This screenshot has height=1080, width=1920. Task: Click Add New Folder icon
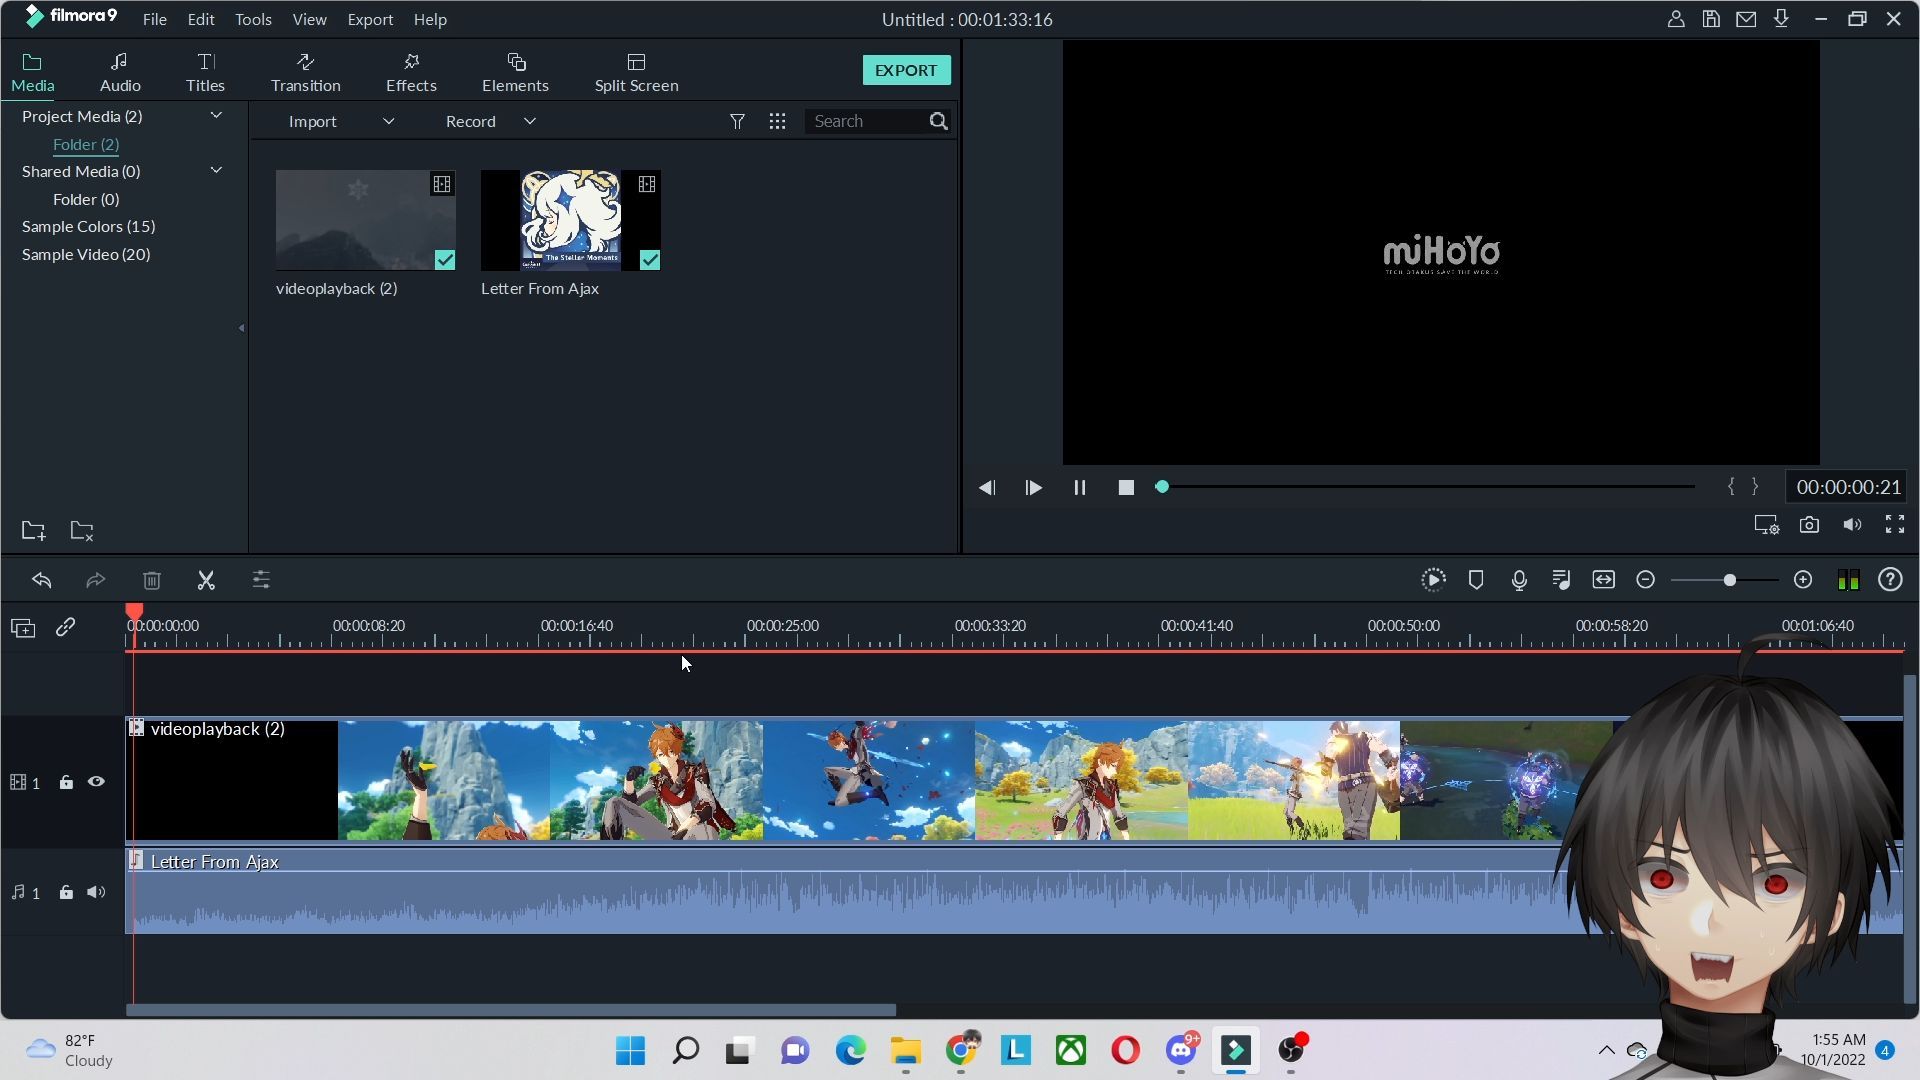click(x=33, y=531)
